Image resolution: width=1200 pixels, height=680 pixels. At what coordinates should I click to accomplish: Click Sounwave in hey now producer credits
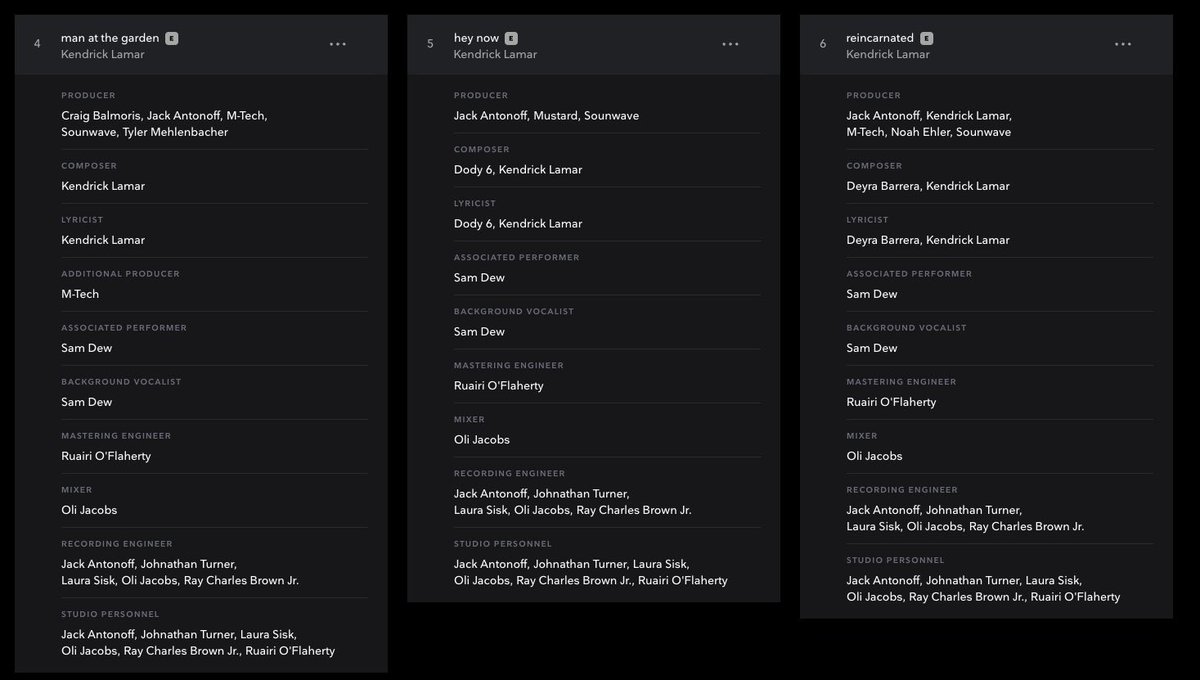point(612,116)
